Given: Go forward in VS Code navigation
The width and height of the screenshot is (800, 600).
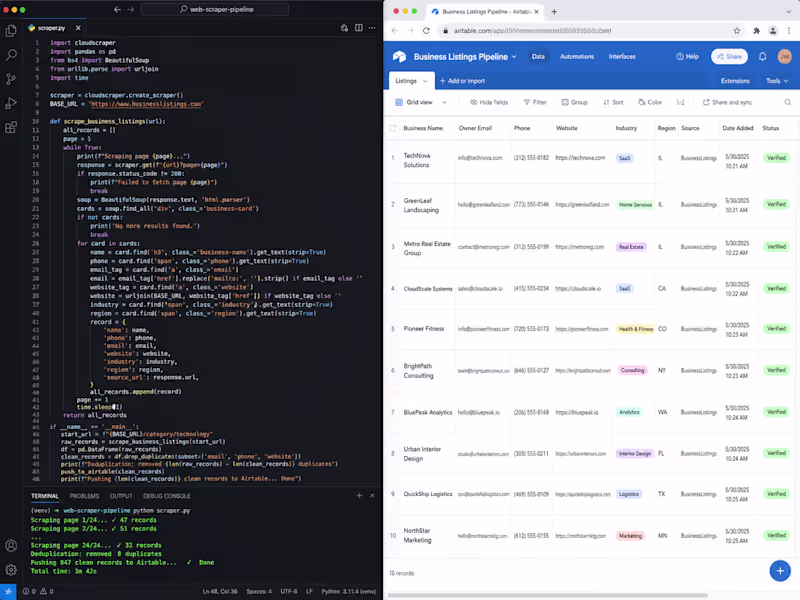Looking at the screenshot, I should pos(131,9).
